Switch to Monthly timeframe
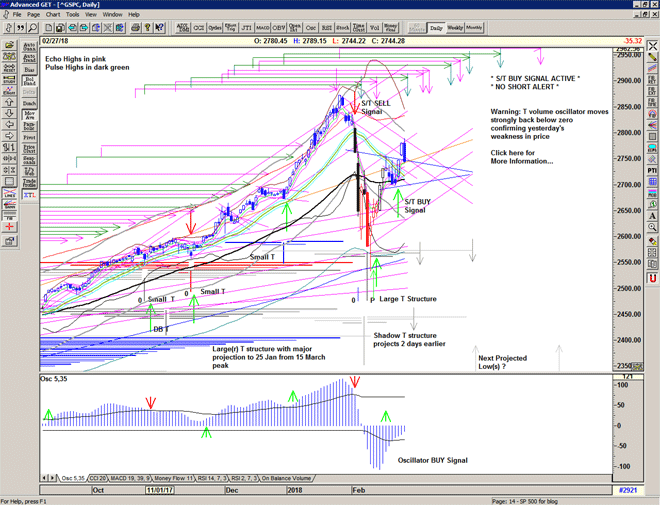Screen dimensions: 660x505 (x=474, y=28)
